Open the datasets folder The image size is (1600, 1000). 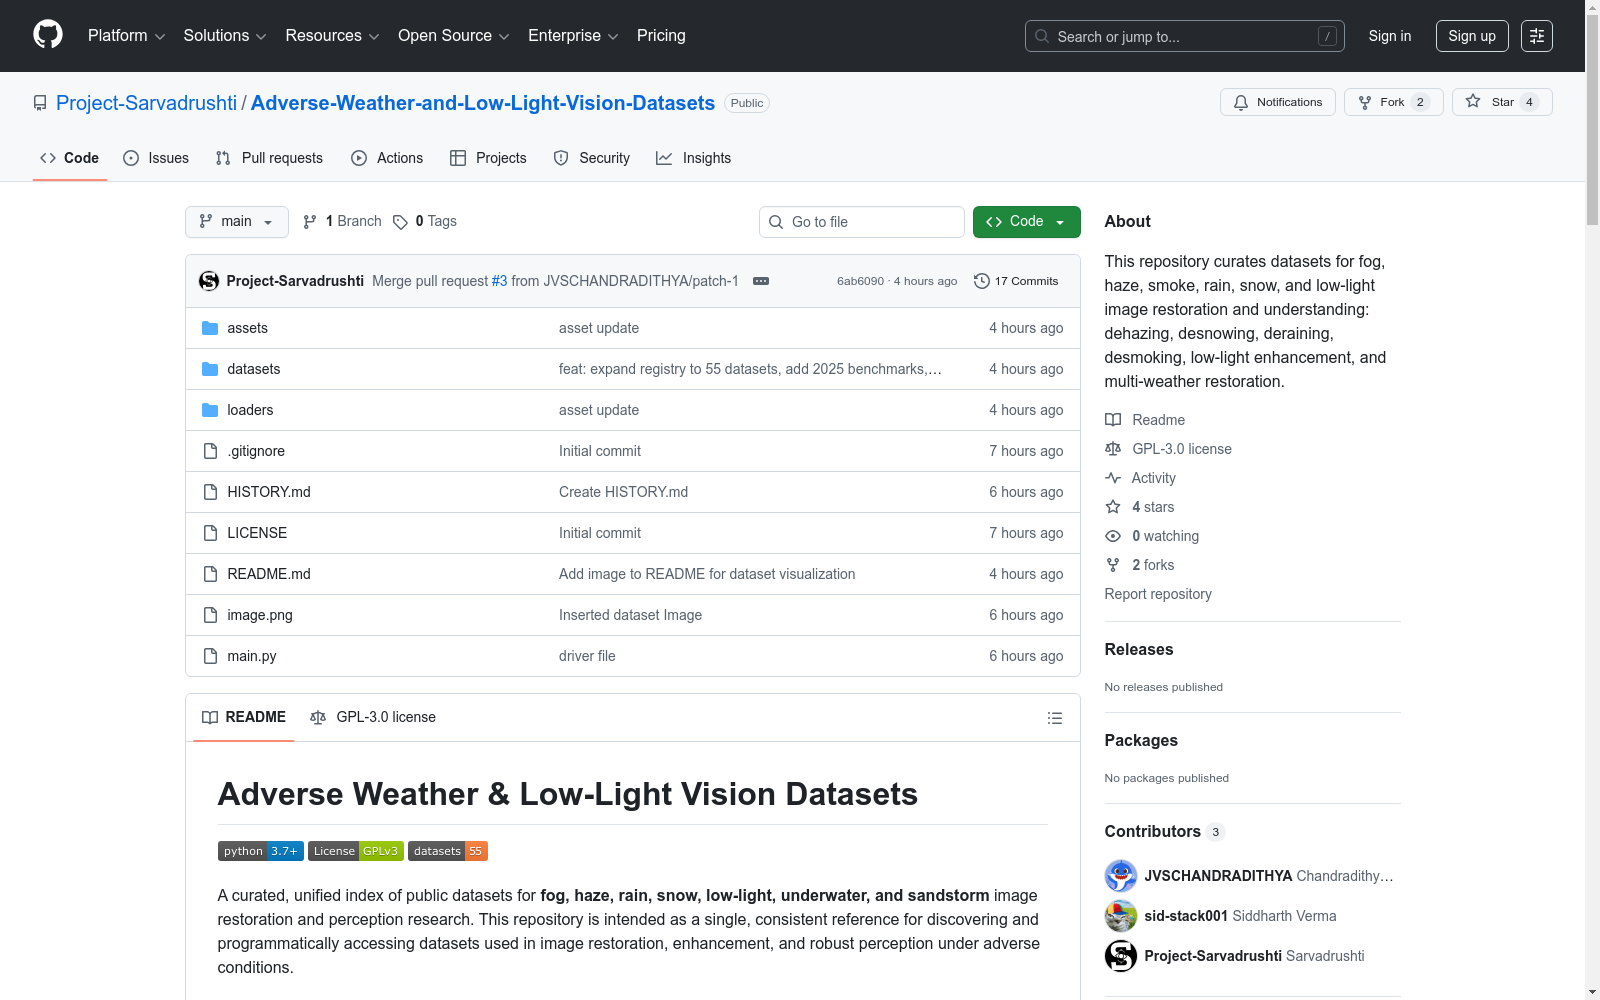tap(253, 369)
